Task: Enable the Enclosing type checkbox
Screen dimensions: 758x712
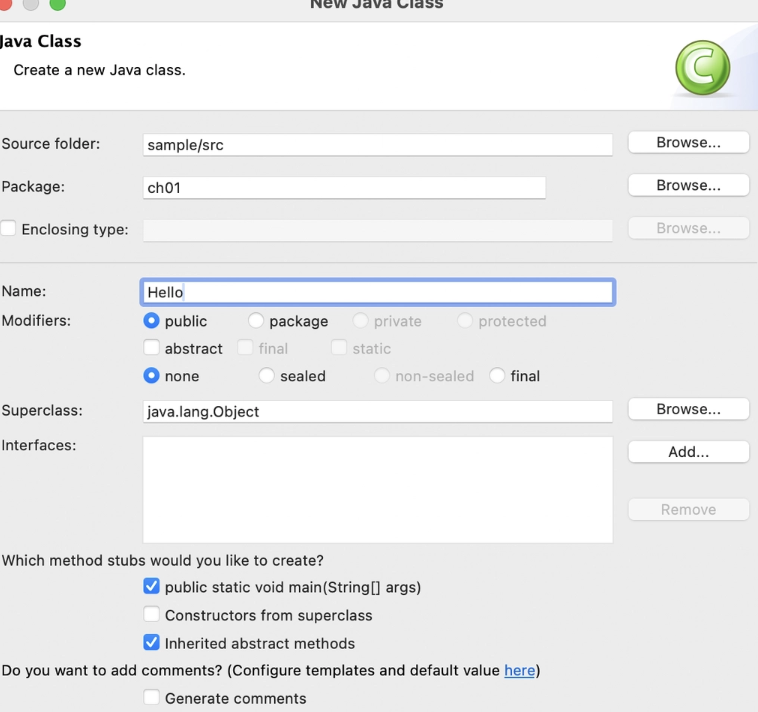Action: coord(8,228)
